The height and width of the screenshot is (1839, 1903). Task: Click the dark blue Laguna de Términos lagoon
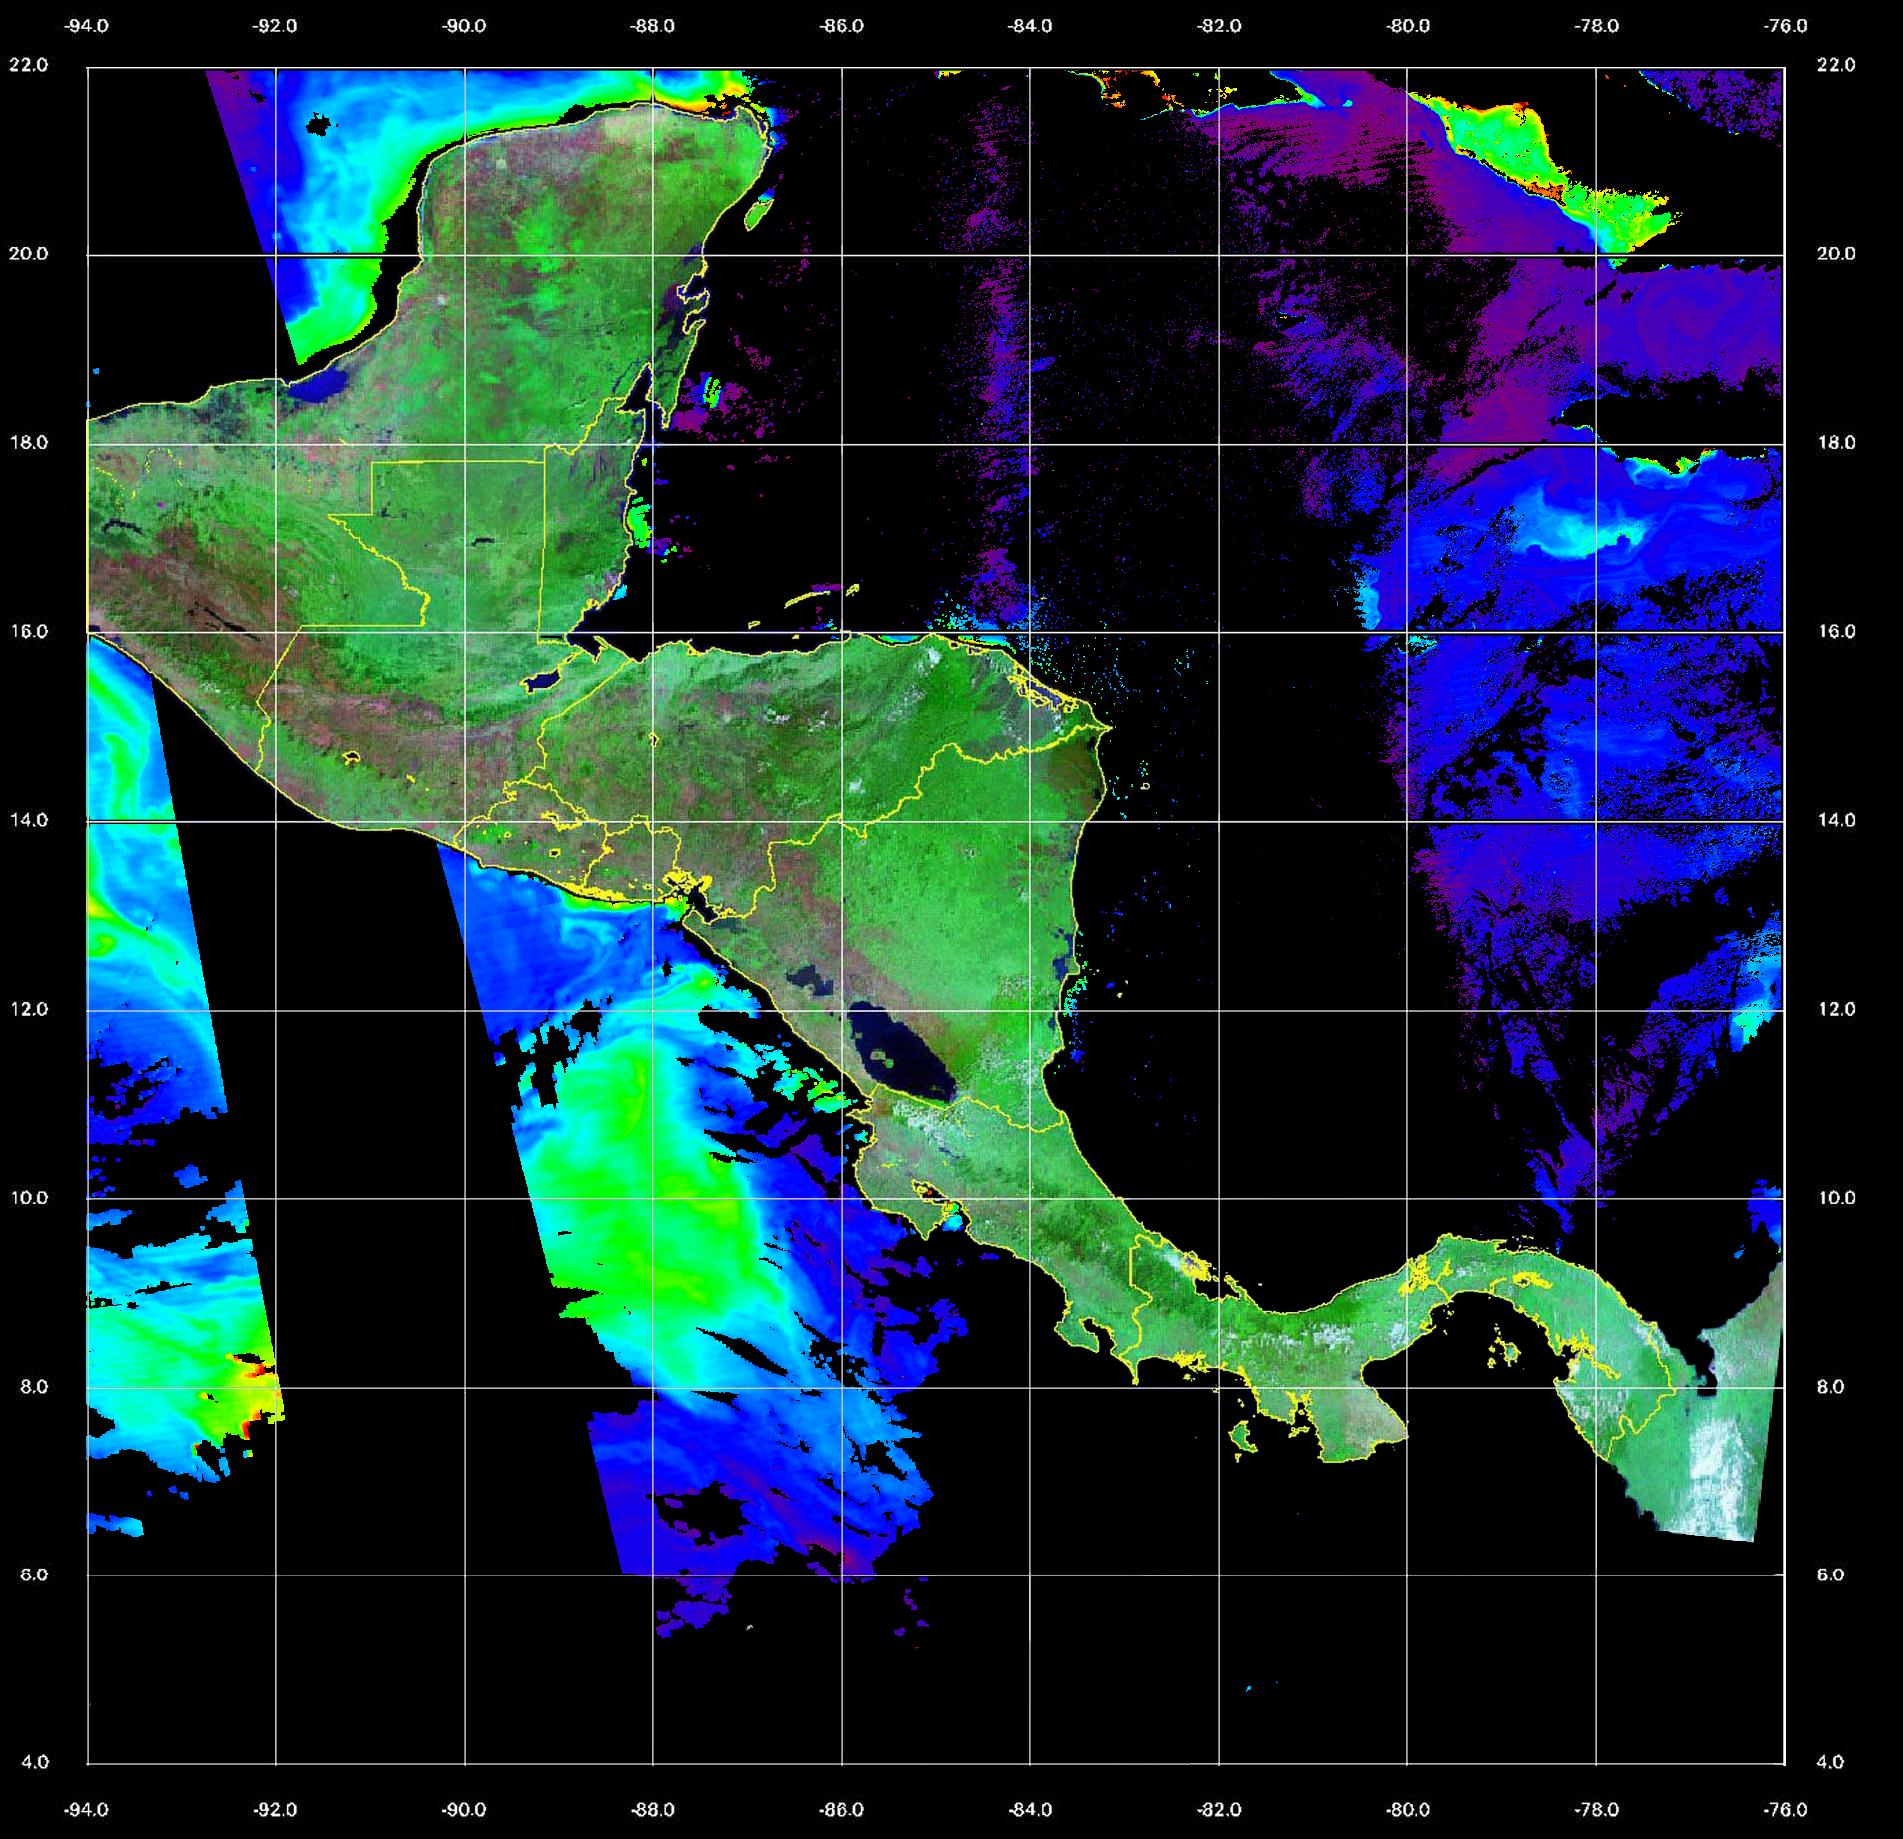click(x=327, y=385)
